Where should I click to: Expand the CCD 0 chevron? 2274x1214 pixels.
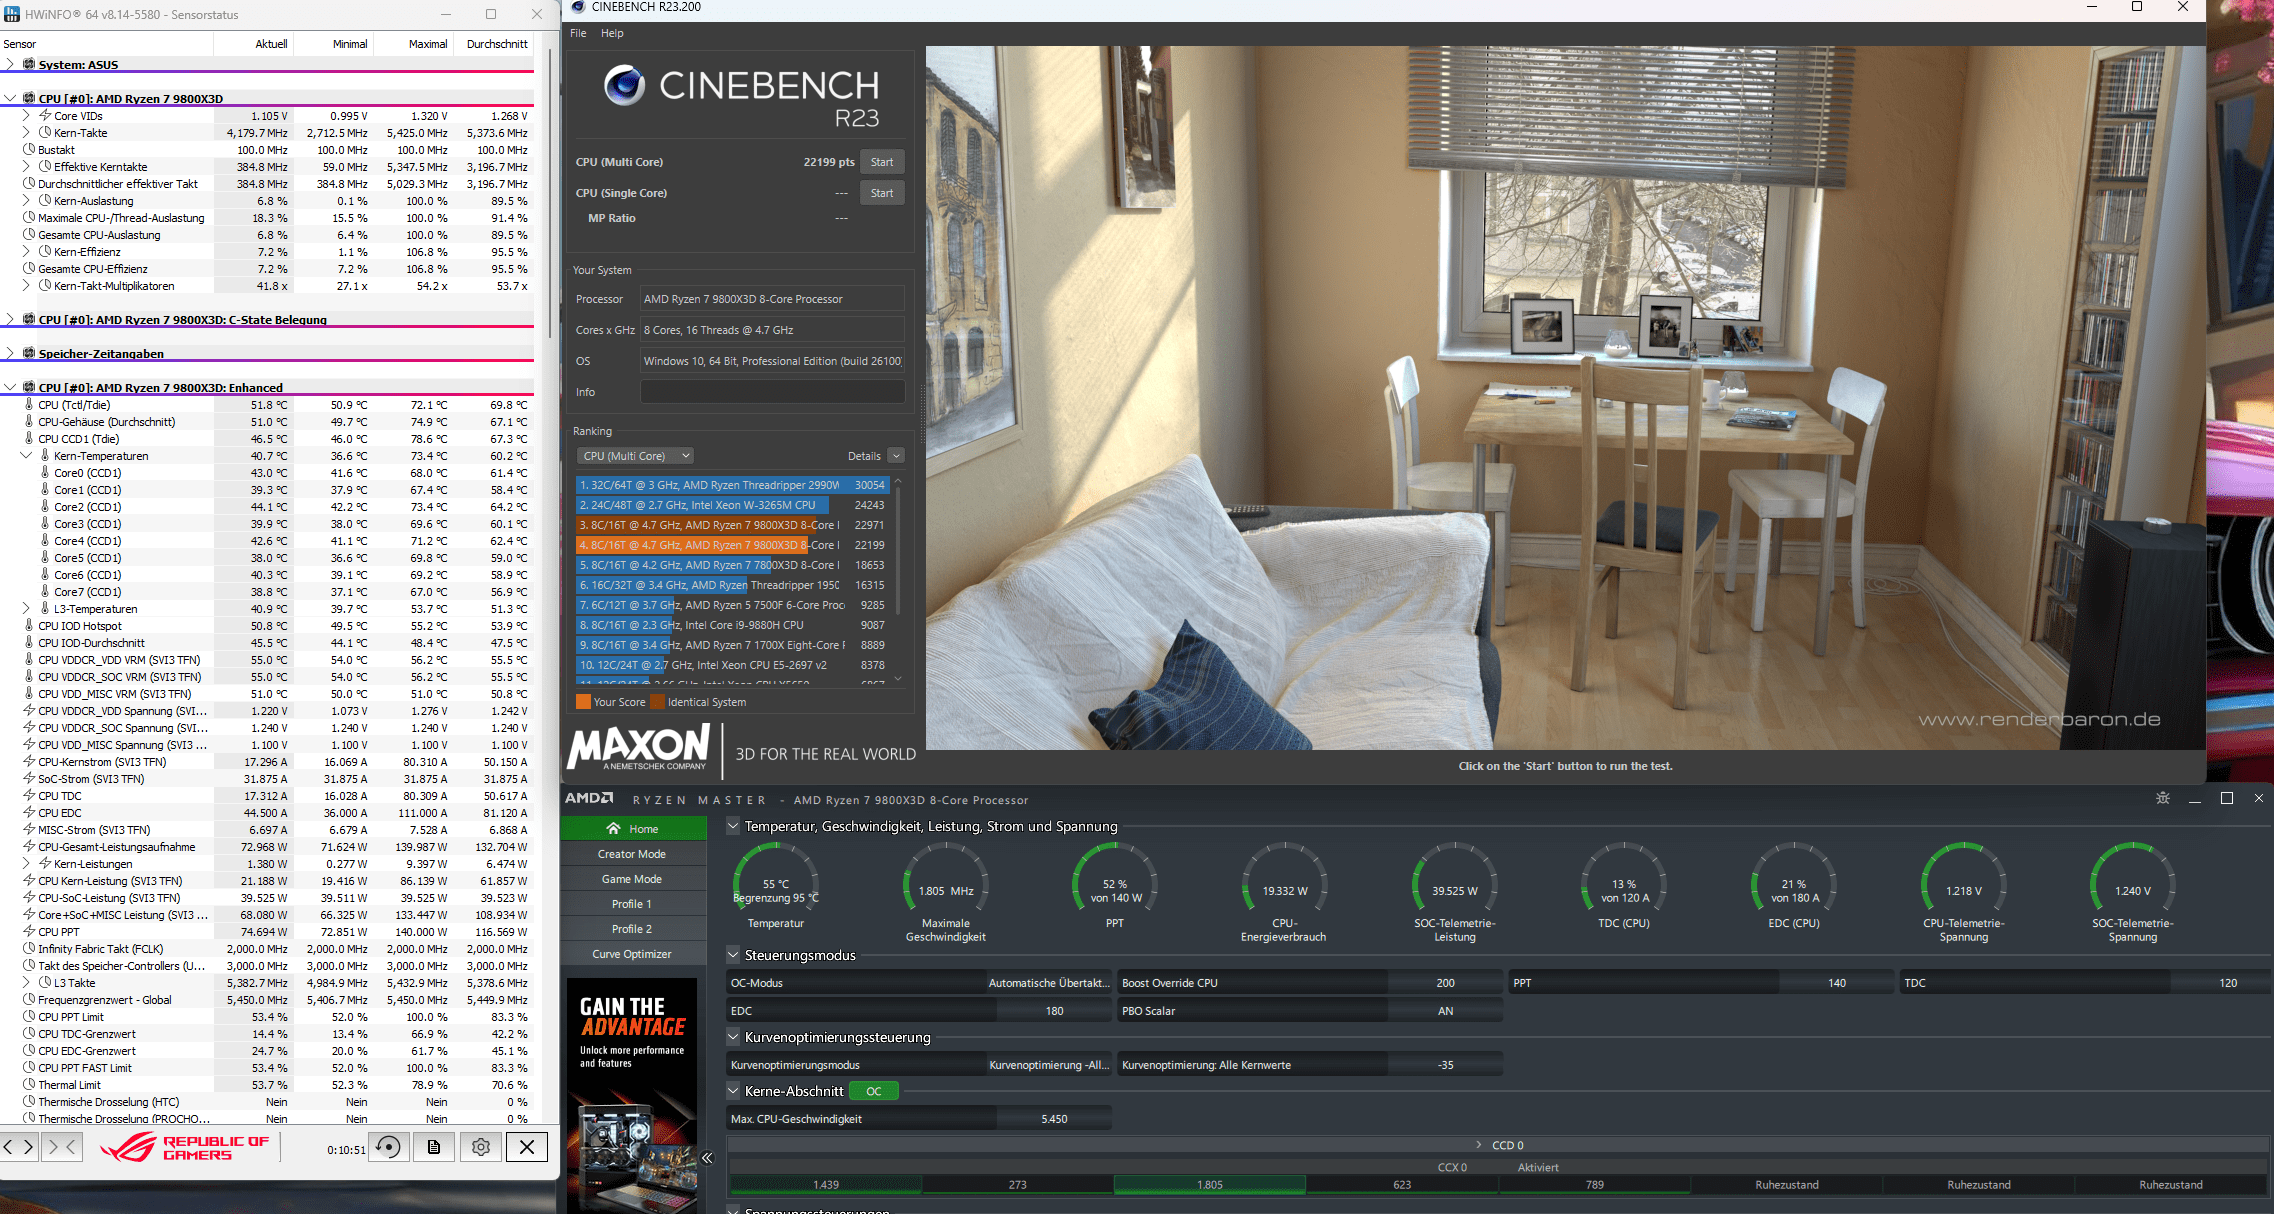[x=1480, y=1145]
